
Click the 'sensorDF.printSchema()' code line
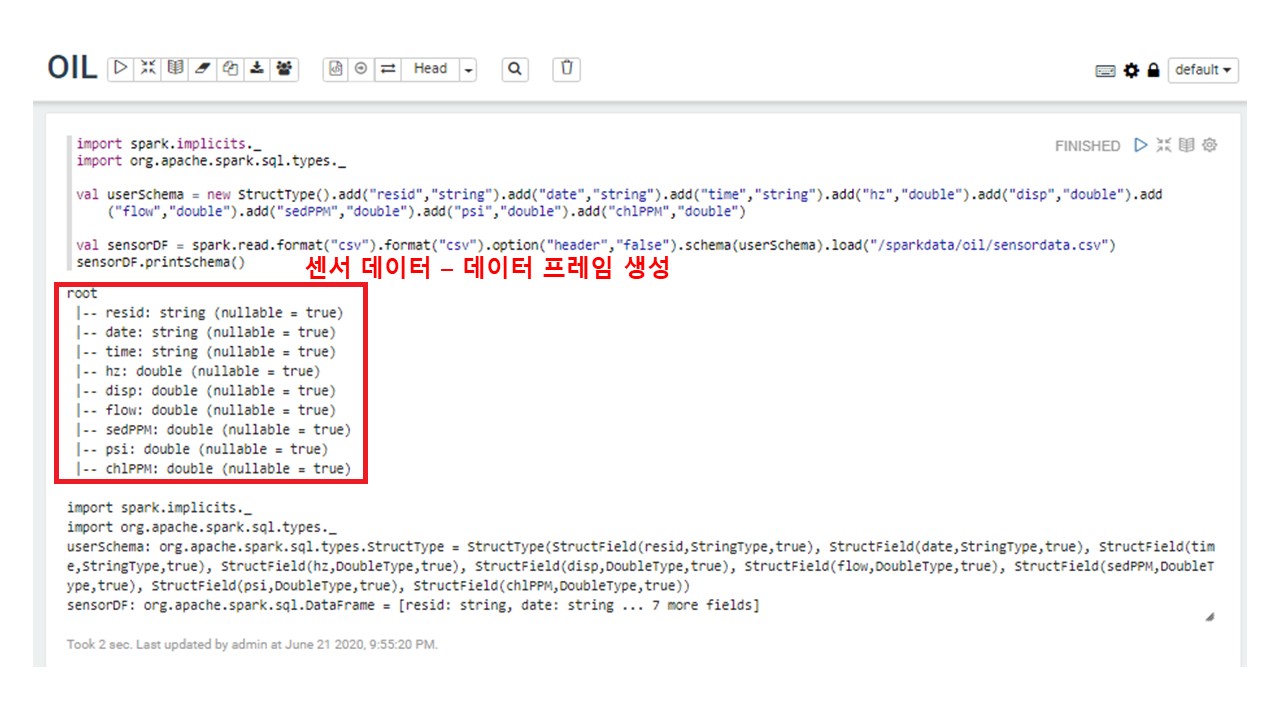[160, 262]
